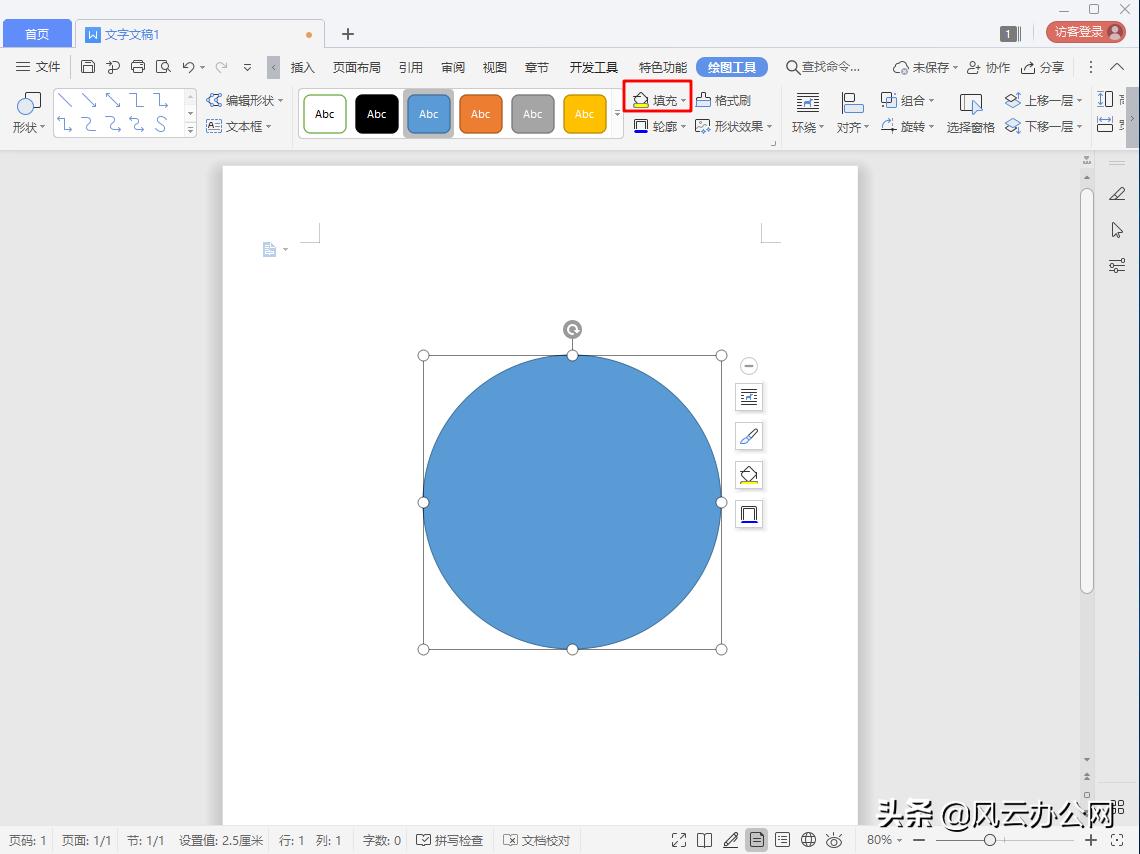This screenshot has width=1140, height=854.
Task: Switch to two-page view in status bar
Action: point(706,840)
